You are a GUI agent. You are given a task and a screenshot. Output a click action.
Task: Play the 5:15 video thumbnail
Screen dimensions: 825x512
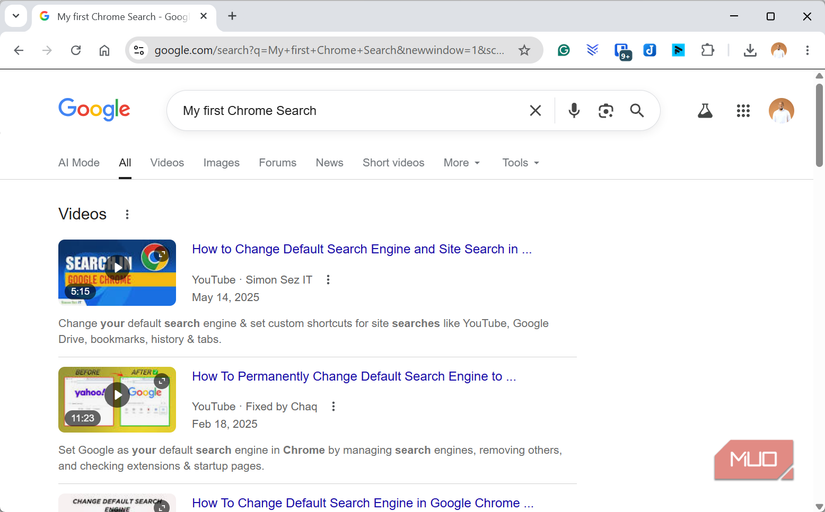117,273
